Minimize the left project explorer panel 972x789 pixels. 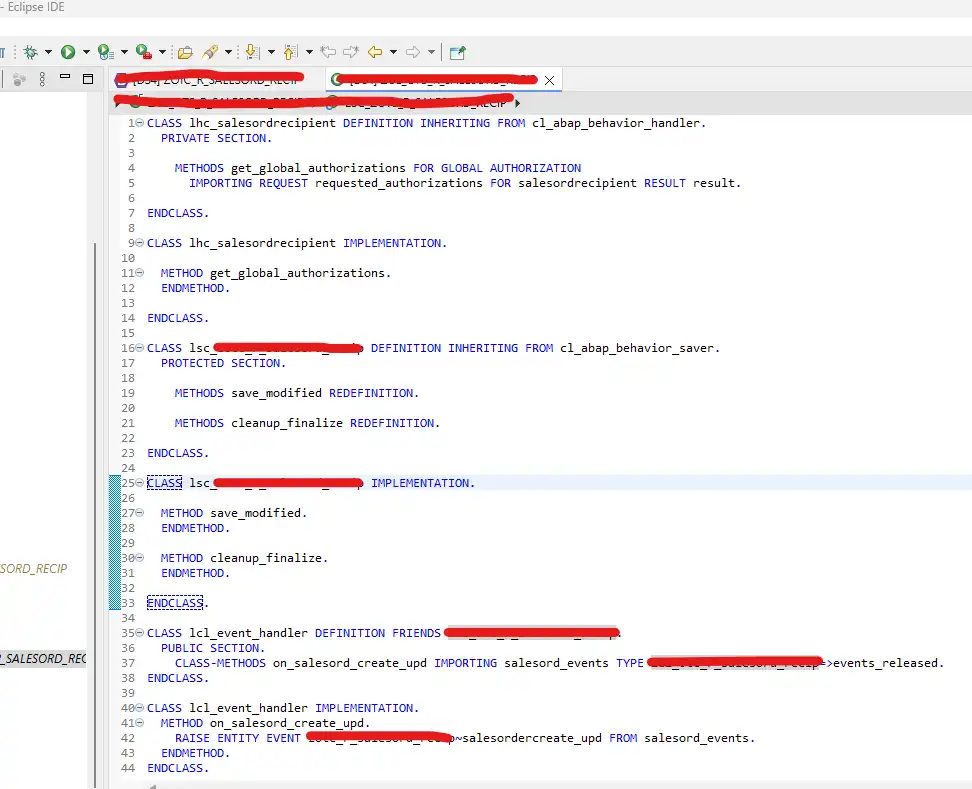tap(65, 78)
